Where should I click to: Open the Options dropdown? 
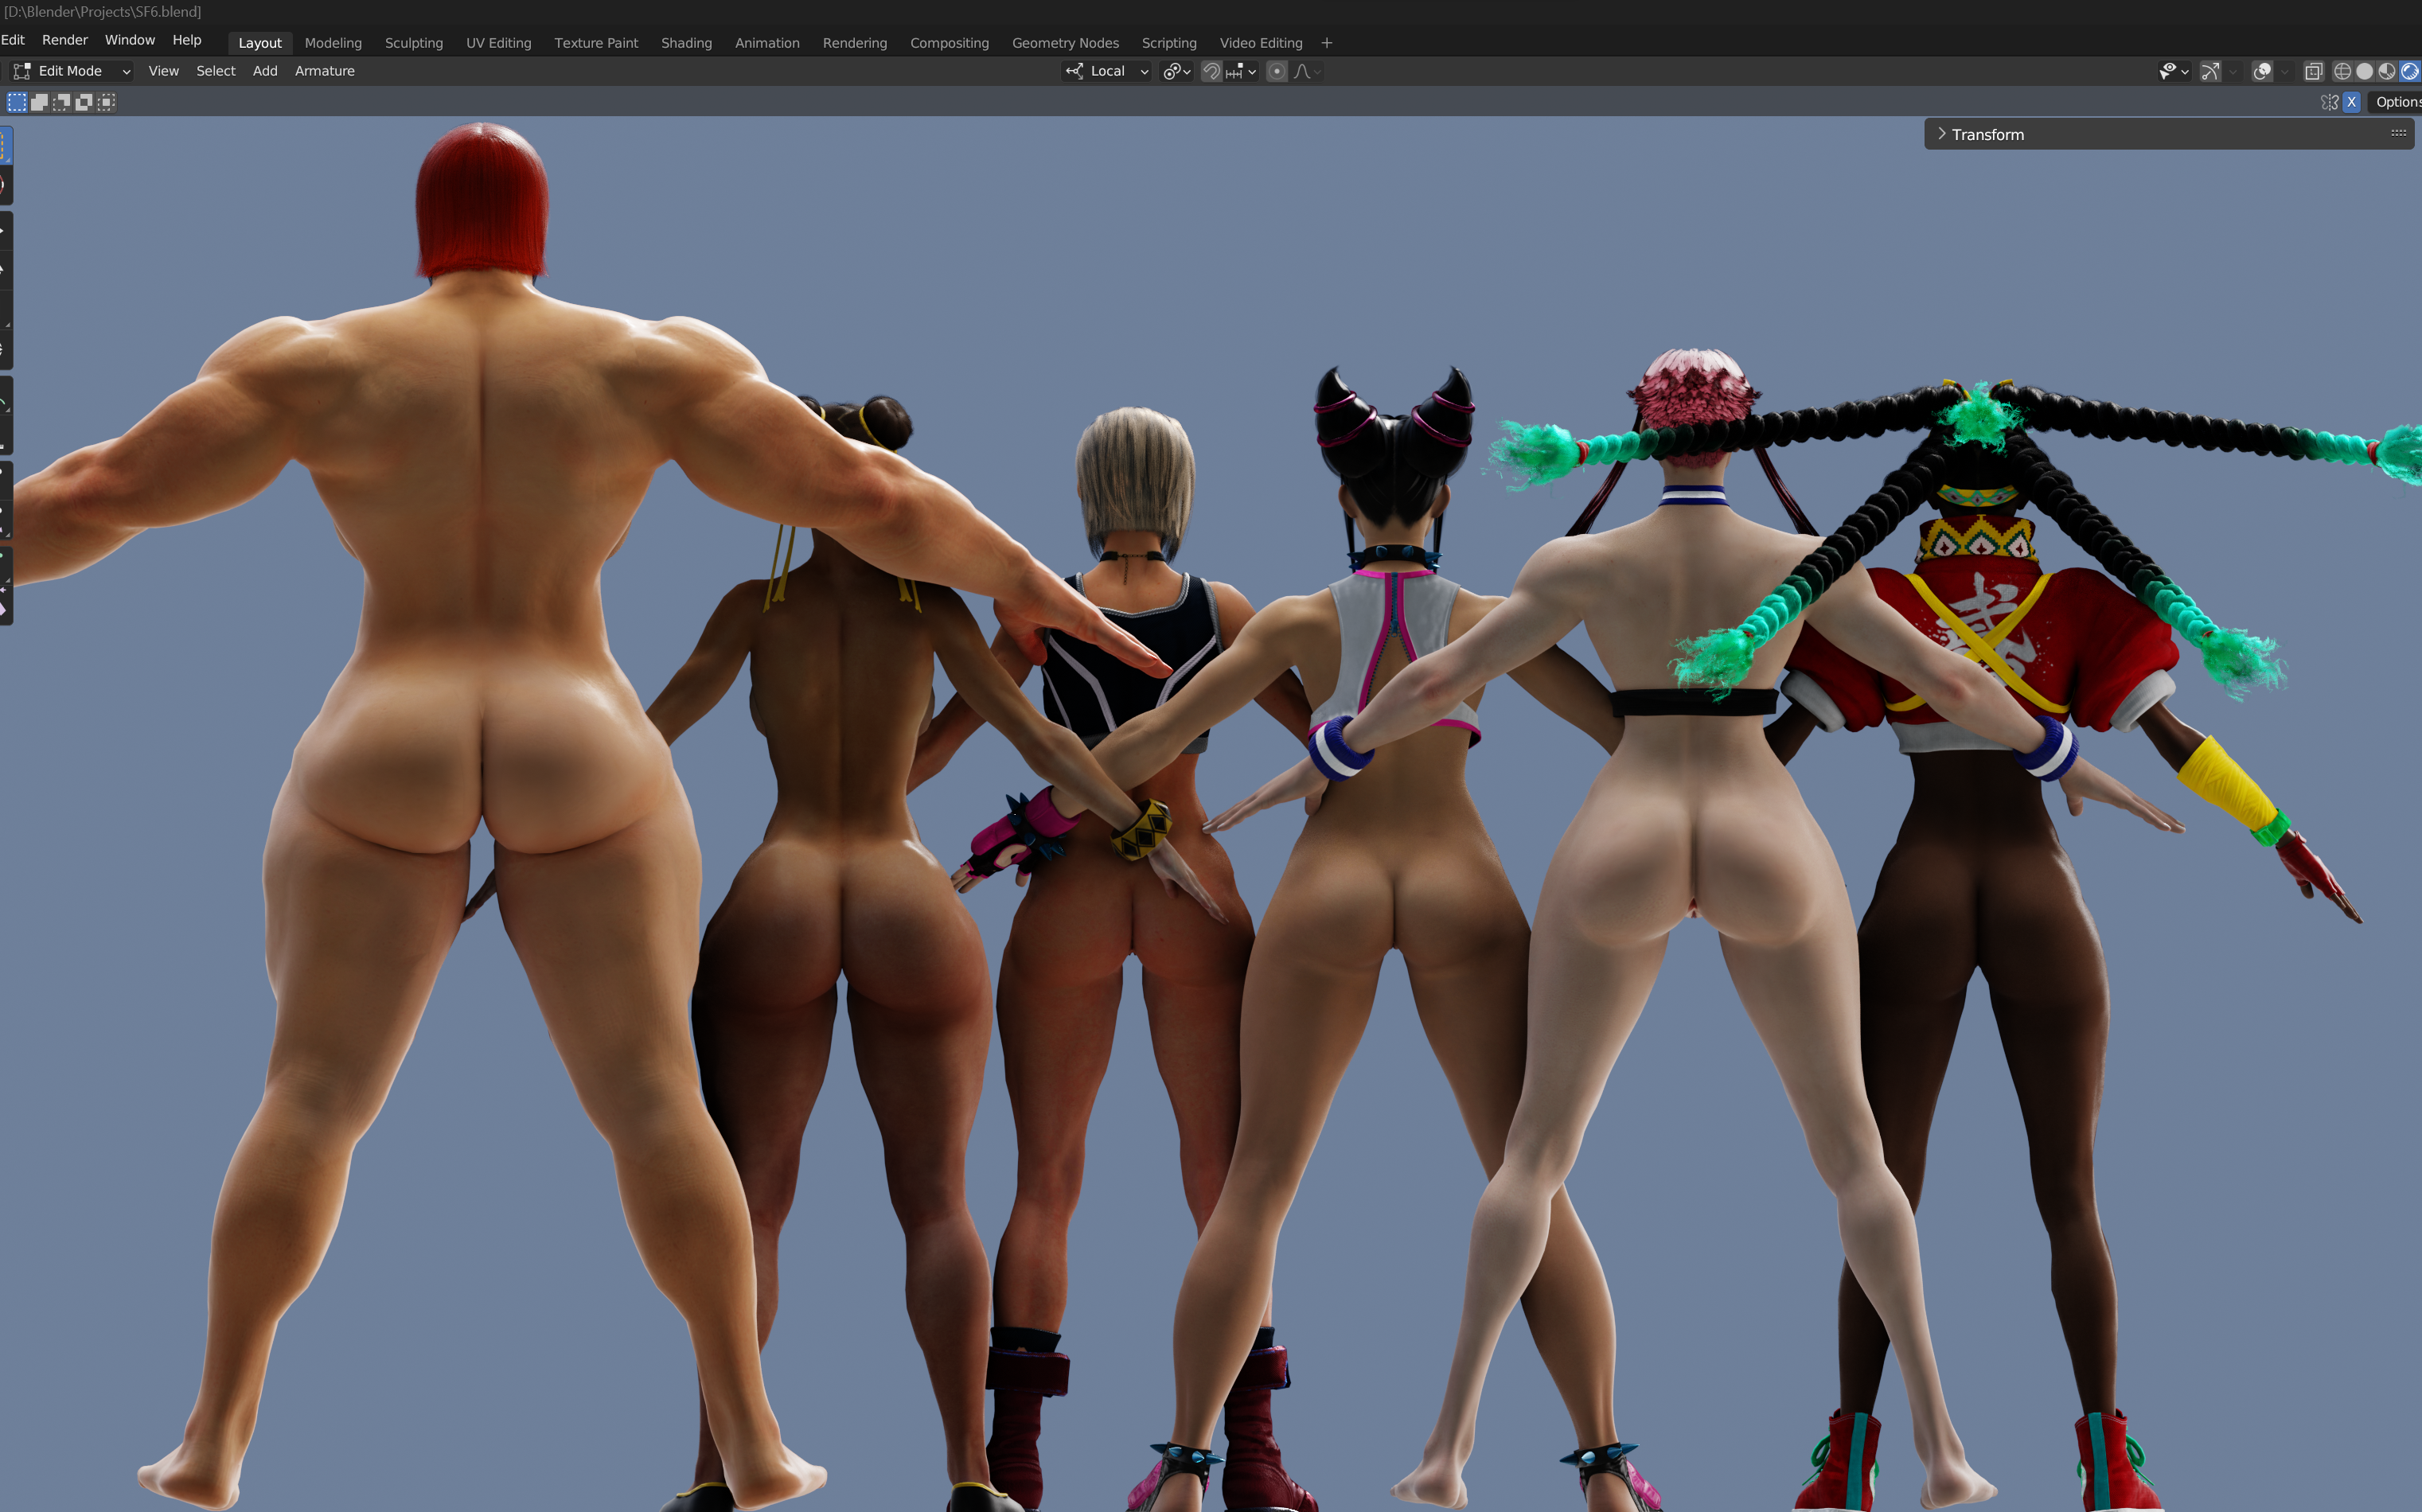(2396, 102)
